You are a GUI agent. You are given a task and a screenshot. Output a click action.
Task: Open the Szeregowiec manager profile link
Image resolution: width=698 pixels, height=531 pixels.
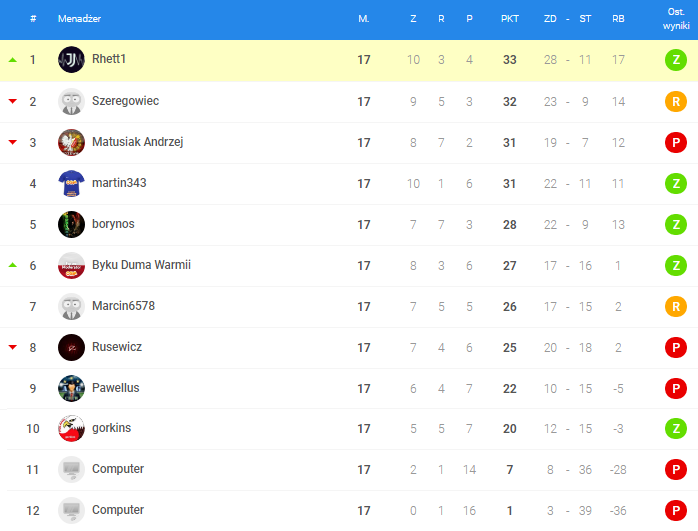click(x=126, y=101)
